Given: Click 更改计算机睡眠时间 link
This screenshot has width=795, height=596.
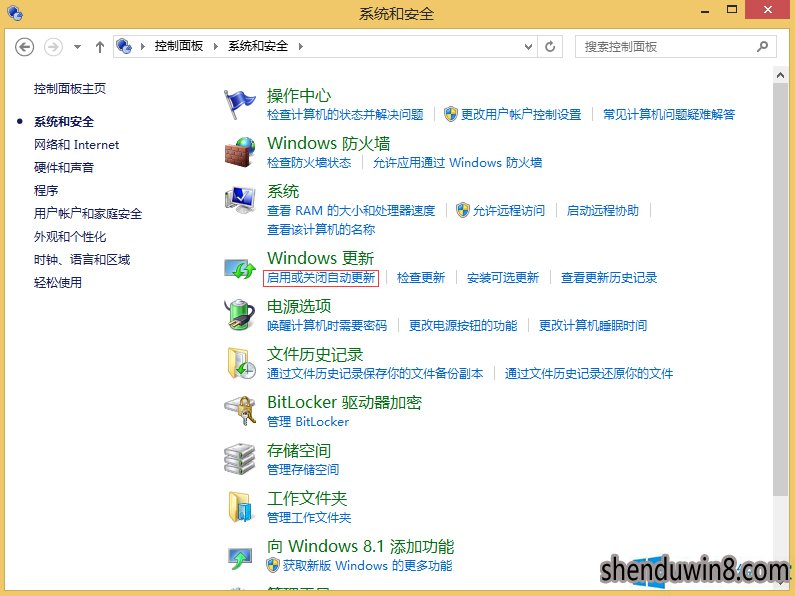Looking at the screenshot, I should (593, 325).
